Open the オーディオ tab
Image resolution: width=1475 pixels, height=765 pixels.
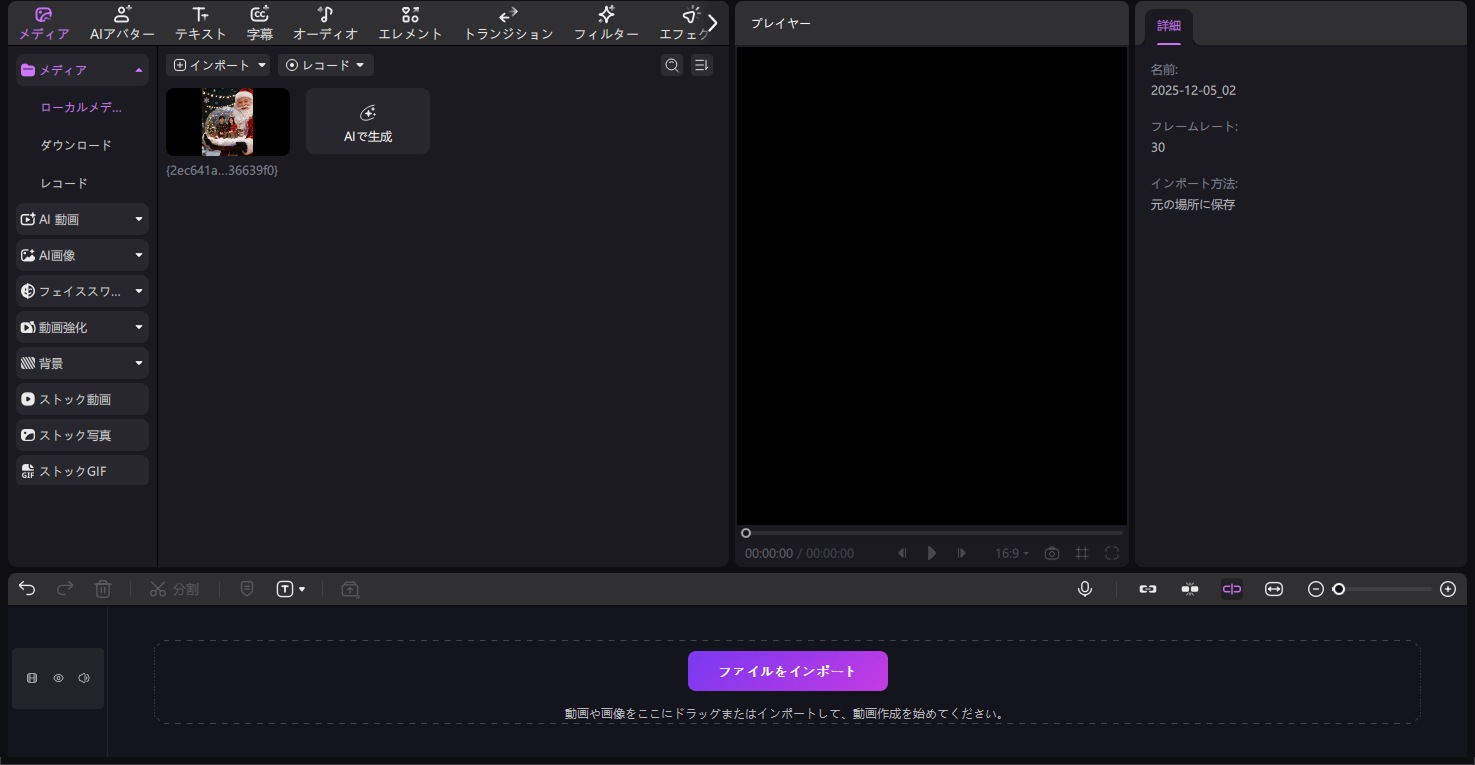tap(325, 23)
